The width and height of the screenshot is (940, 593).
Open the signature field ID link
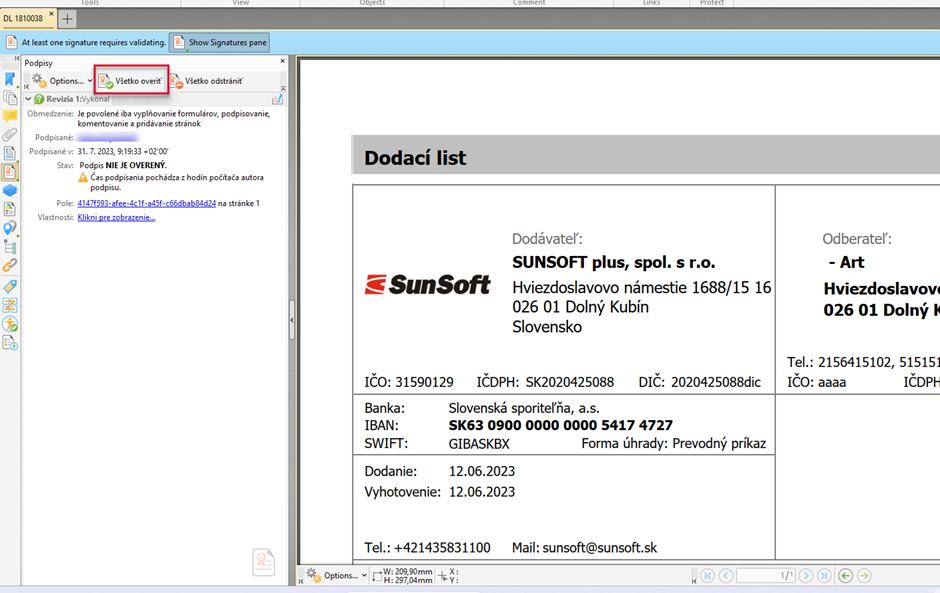[x=146, y=203]
